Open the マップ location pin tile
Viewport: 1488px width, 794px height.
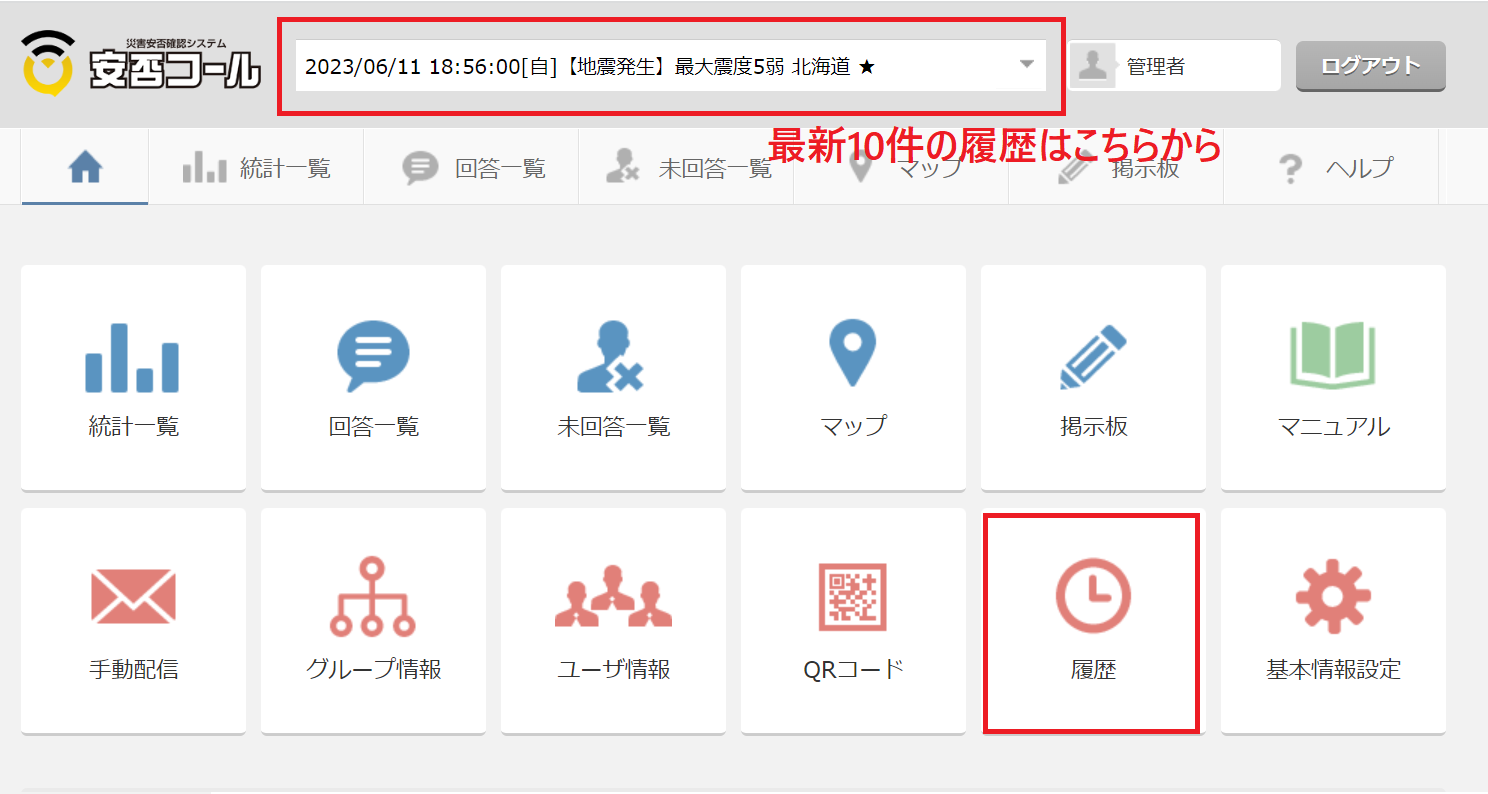click(853, 378)
